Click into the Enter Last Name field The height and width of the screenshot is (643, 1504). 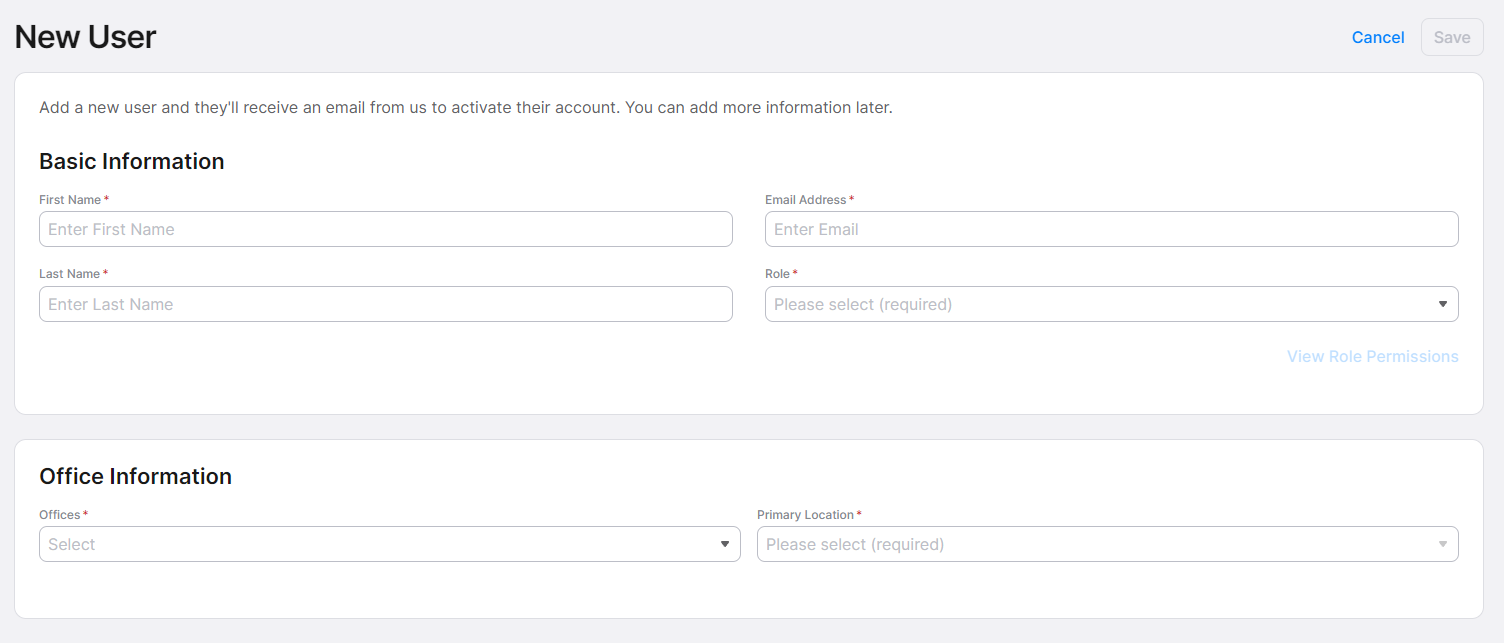coord(385,304)
